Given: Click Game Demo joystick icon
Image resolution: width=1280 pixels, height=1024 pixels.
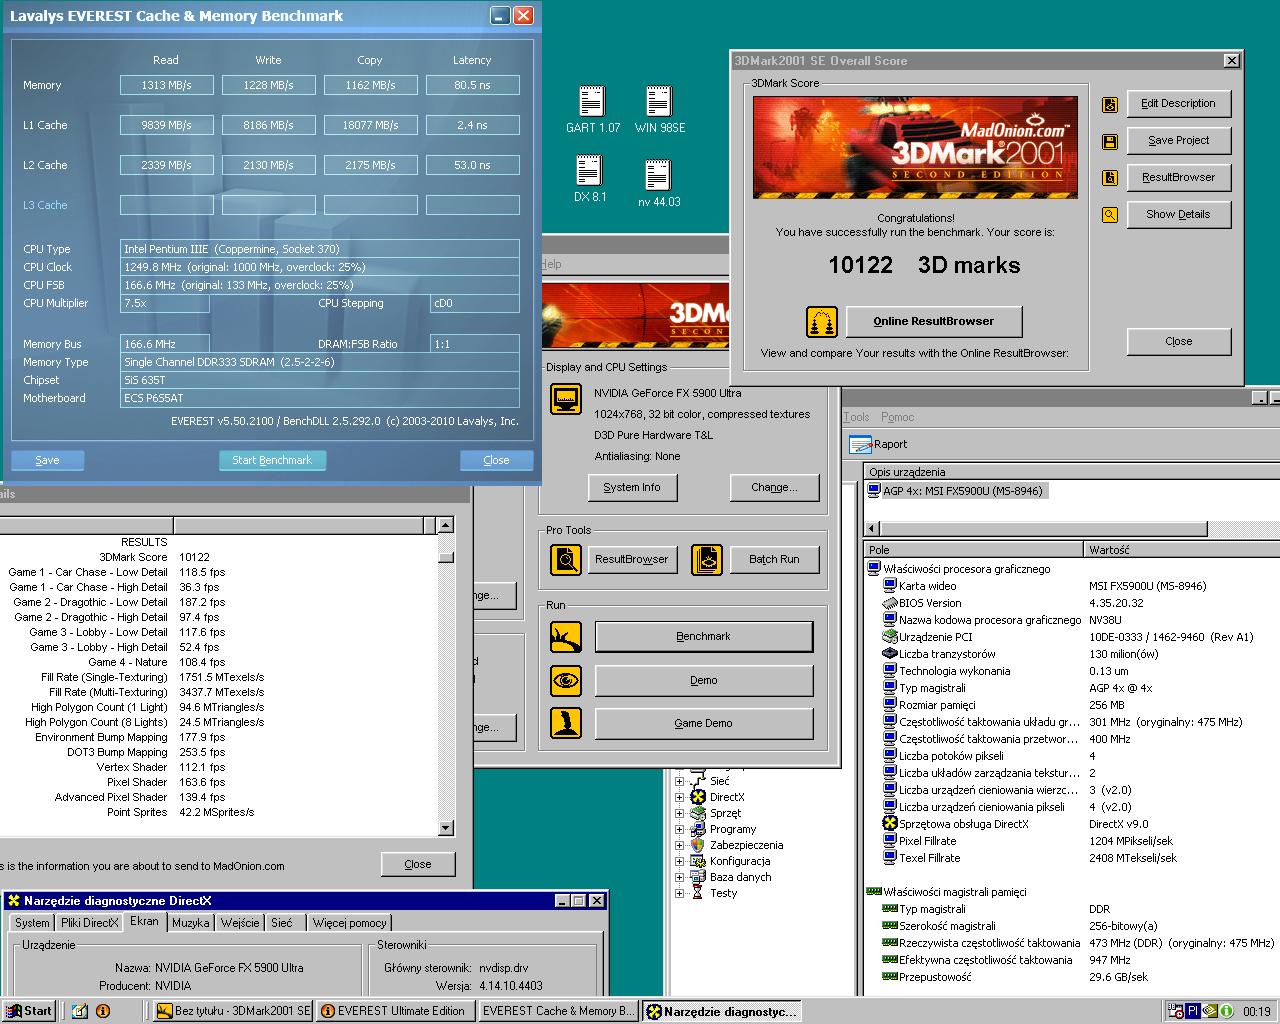Looking at the screenshot, I should tap(566, 723).
